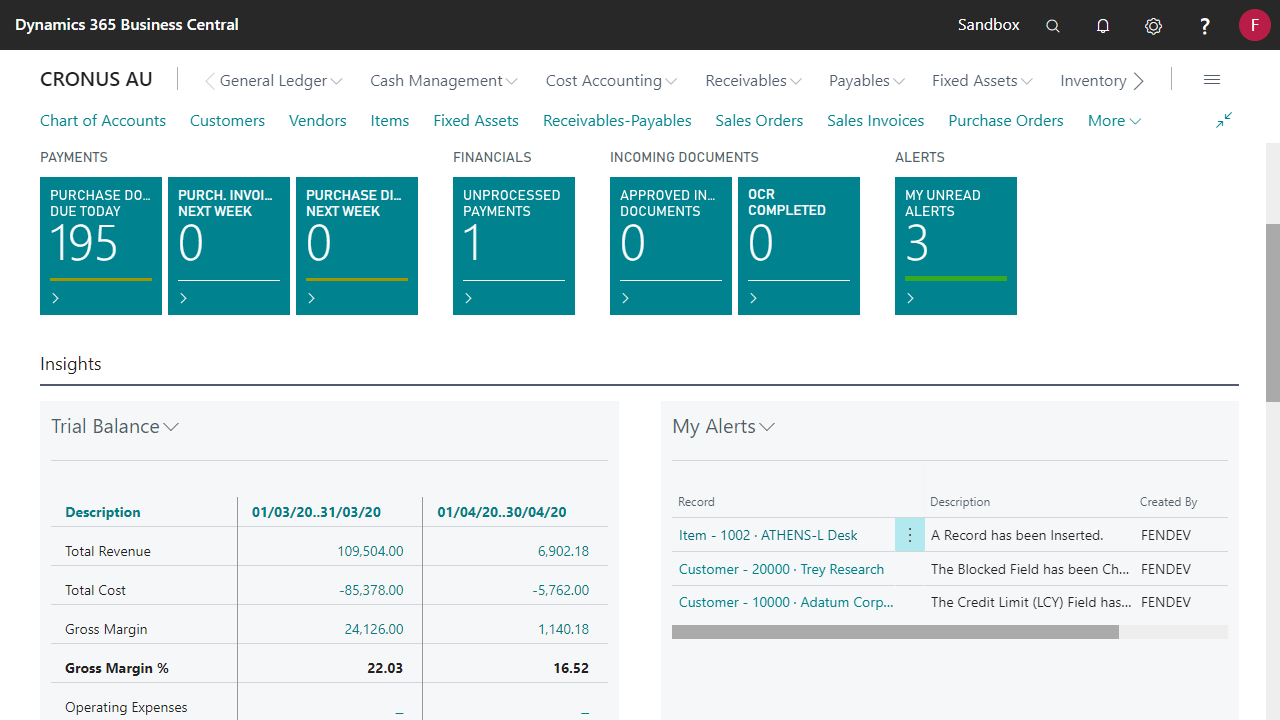The height and width of the screenshot is (720, 1280).
Task: Open the Approved Incoming Documents tile
Action: click(x=671, y=246)
